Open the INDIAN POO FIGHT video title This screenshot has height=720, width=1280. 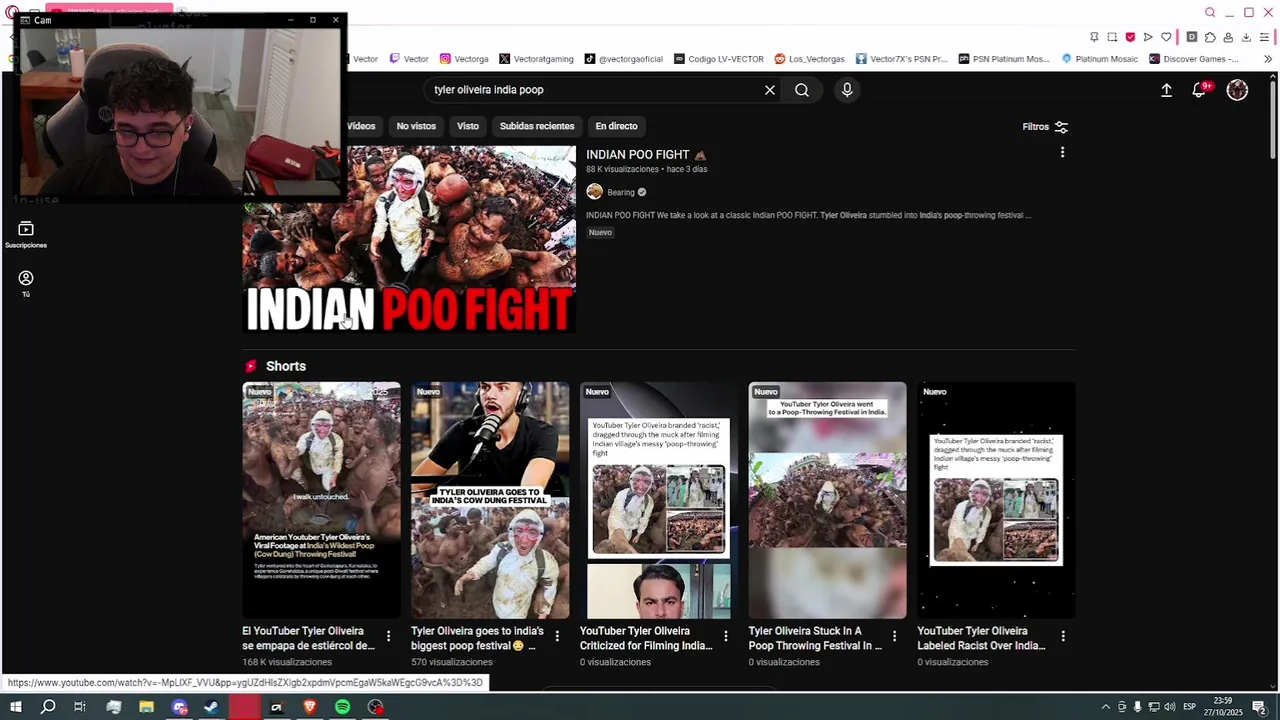point(646,155)
